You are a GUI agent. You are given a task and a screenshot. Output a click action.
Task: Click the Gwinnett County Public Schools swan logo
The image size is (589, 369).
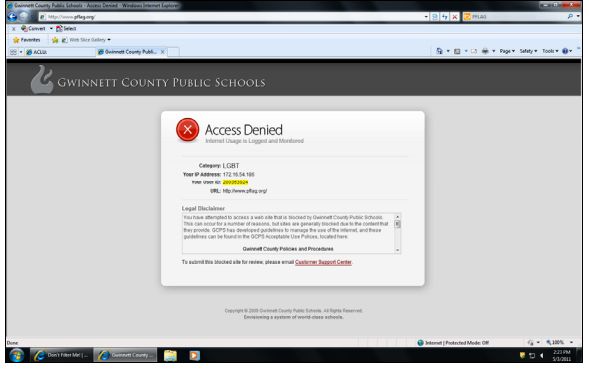(41, 79)
